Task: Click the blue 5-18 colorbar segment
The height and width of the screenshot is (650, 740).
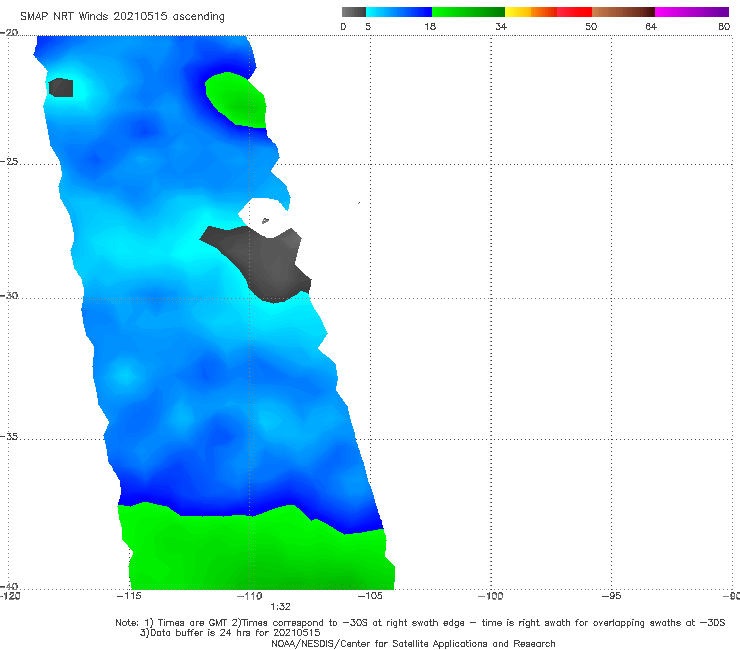Action: tap(399, 12)
